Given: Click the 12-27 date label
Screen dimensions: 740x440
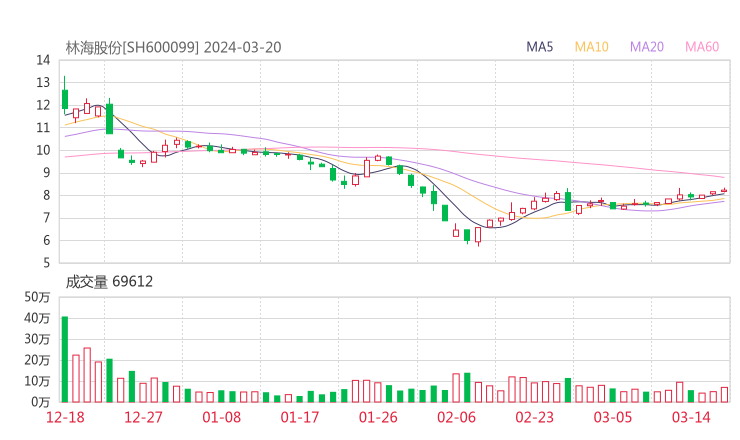Looking at the screenshot, I should [x=143, y=417].
